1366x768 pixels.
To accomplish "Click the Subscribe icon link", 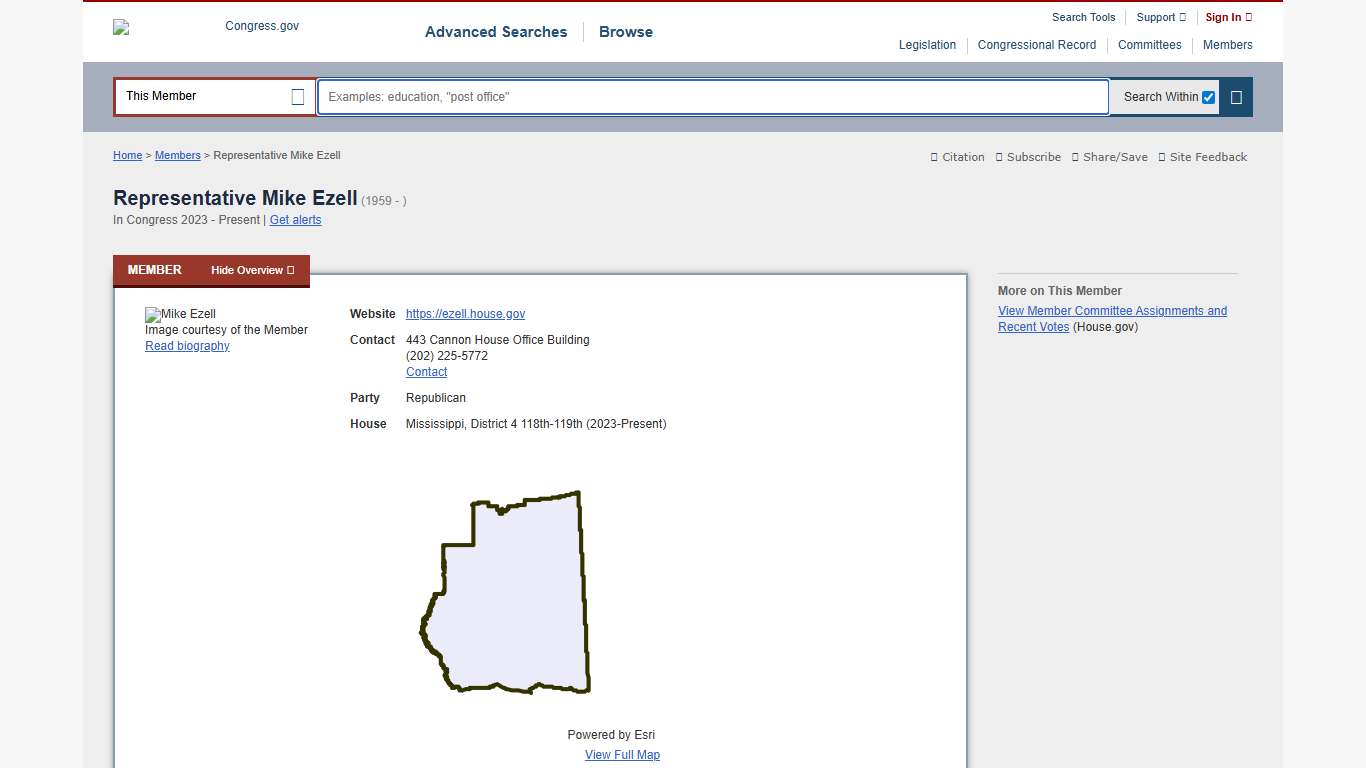I will tap(1028, 157).
